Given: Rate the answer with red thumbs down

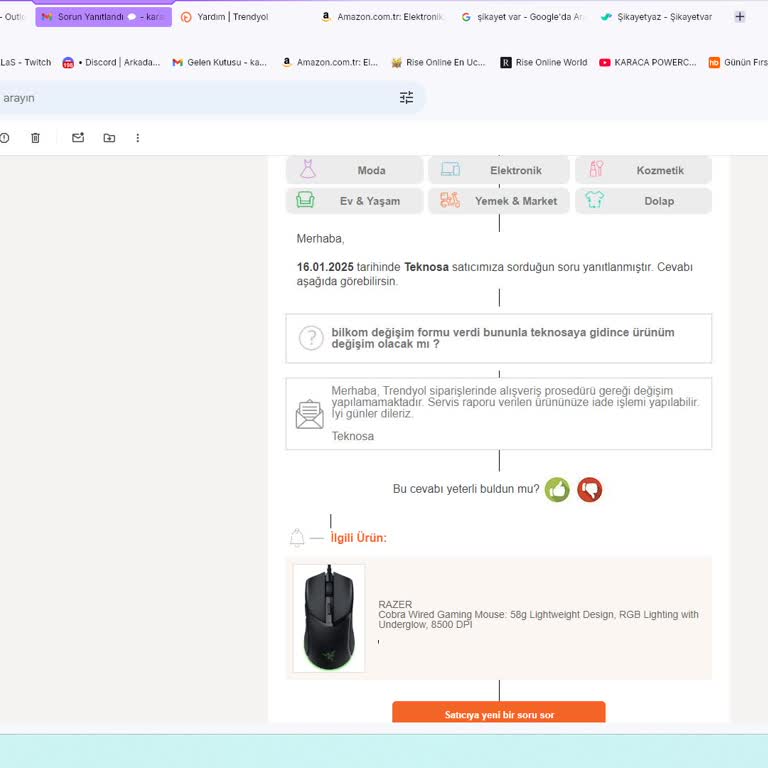Looking at the screenshot, I should point(590,489).
